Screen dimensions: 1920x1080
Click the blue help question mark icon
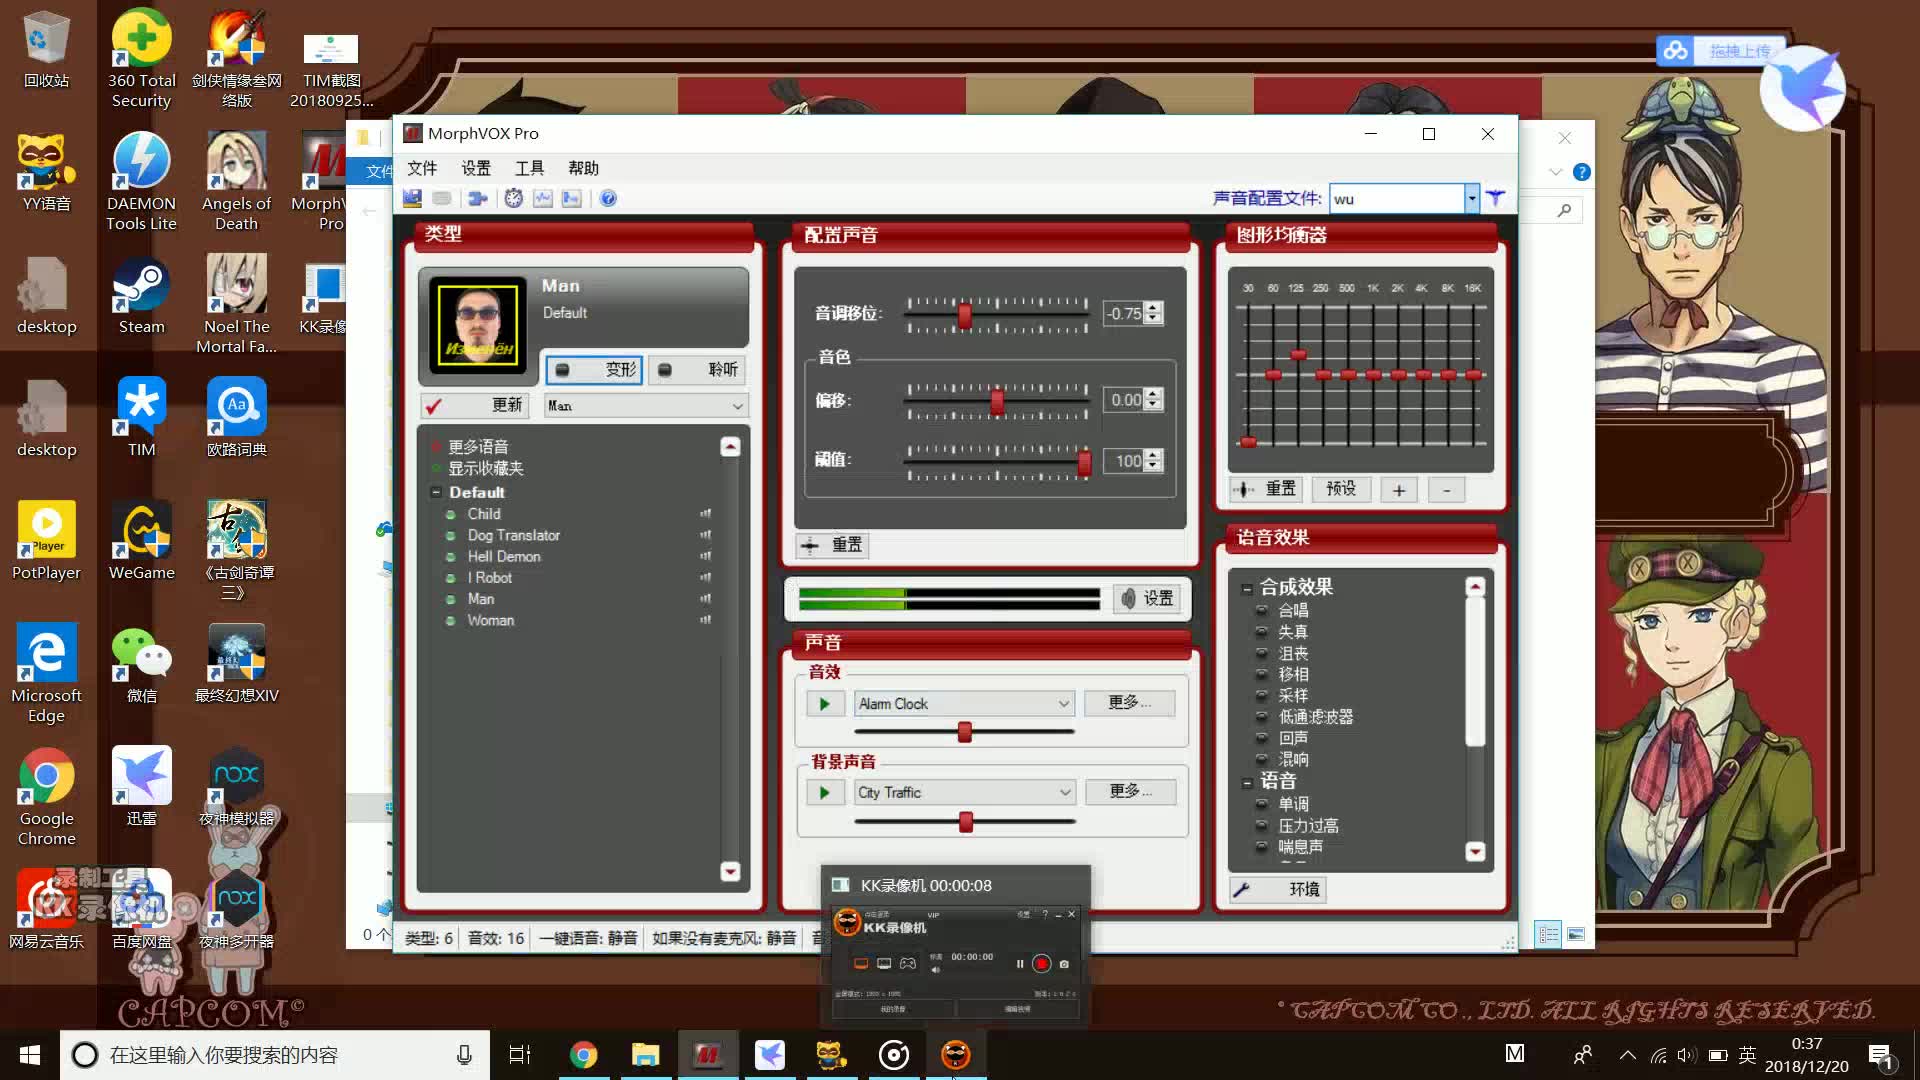tap(608, 198)
